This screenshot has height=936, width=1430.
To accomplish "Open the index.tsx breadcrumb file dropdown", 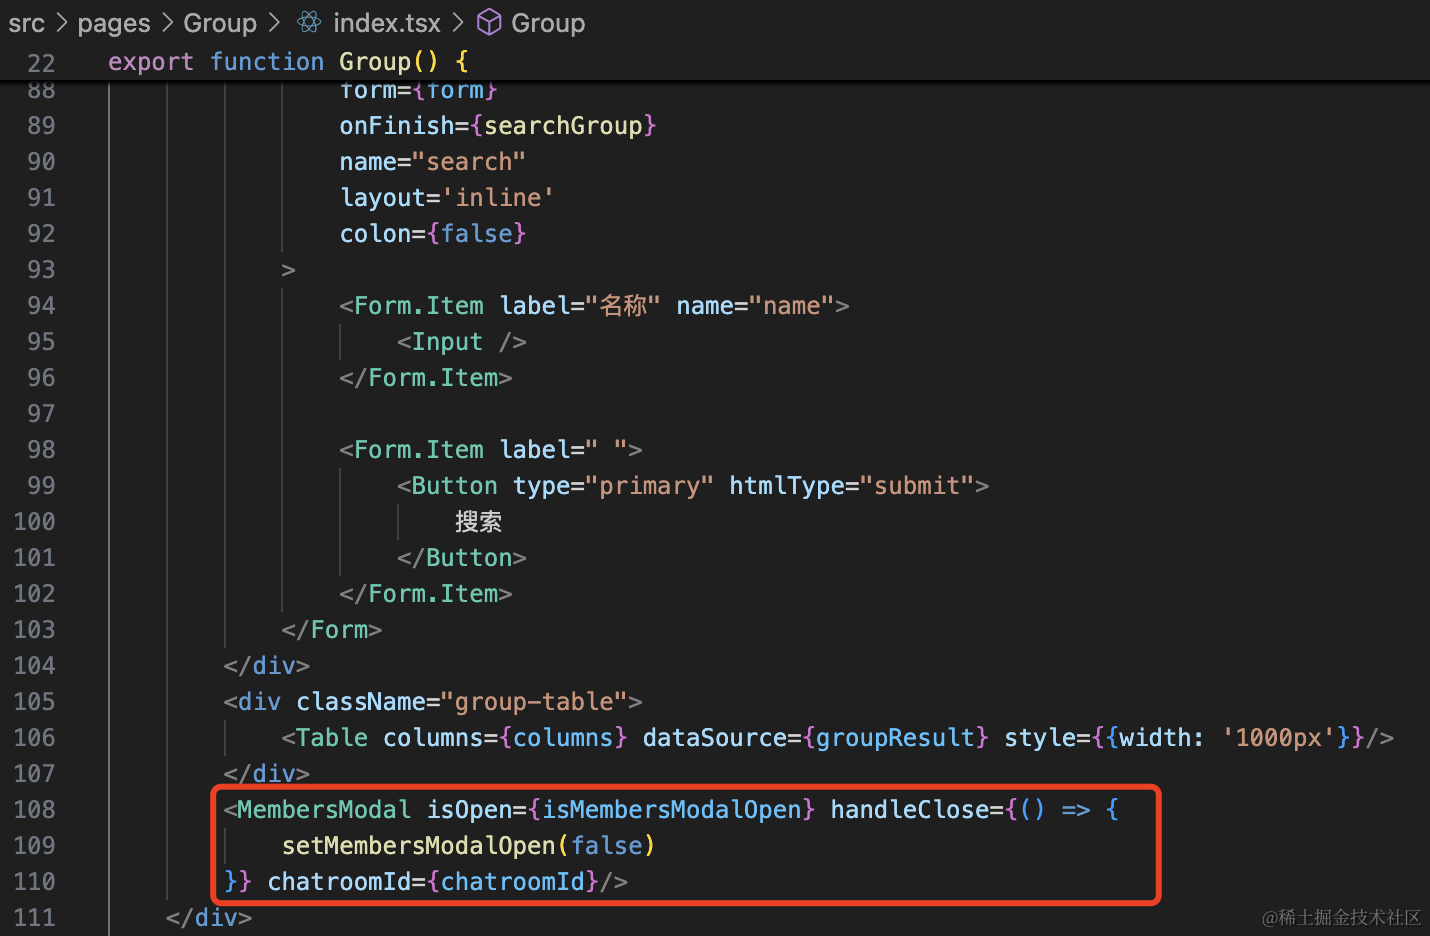I will coord(386,23).
